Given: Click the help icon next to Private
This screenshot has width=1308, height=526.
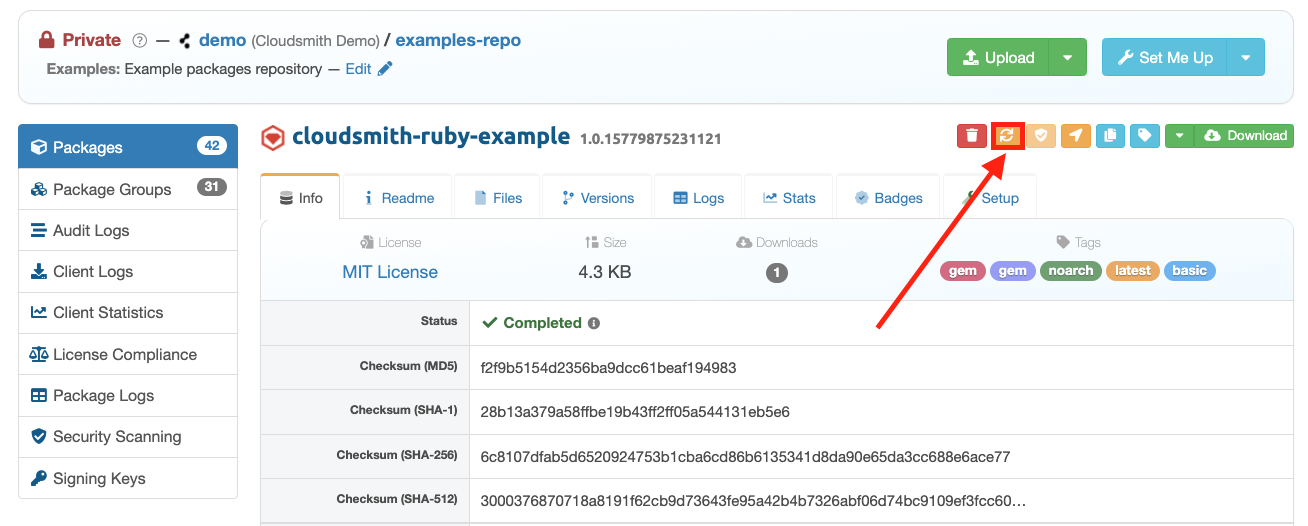Looking at the screenshot, I should (x=140, y=41).
